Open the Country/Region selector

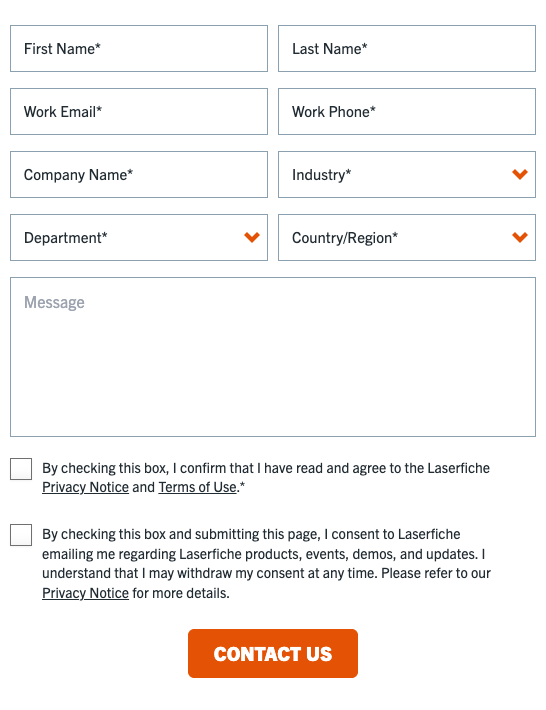coord(407,237)
